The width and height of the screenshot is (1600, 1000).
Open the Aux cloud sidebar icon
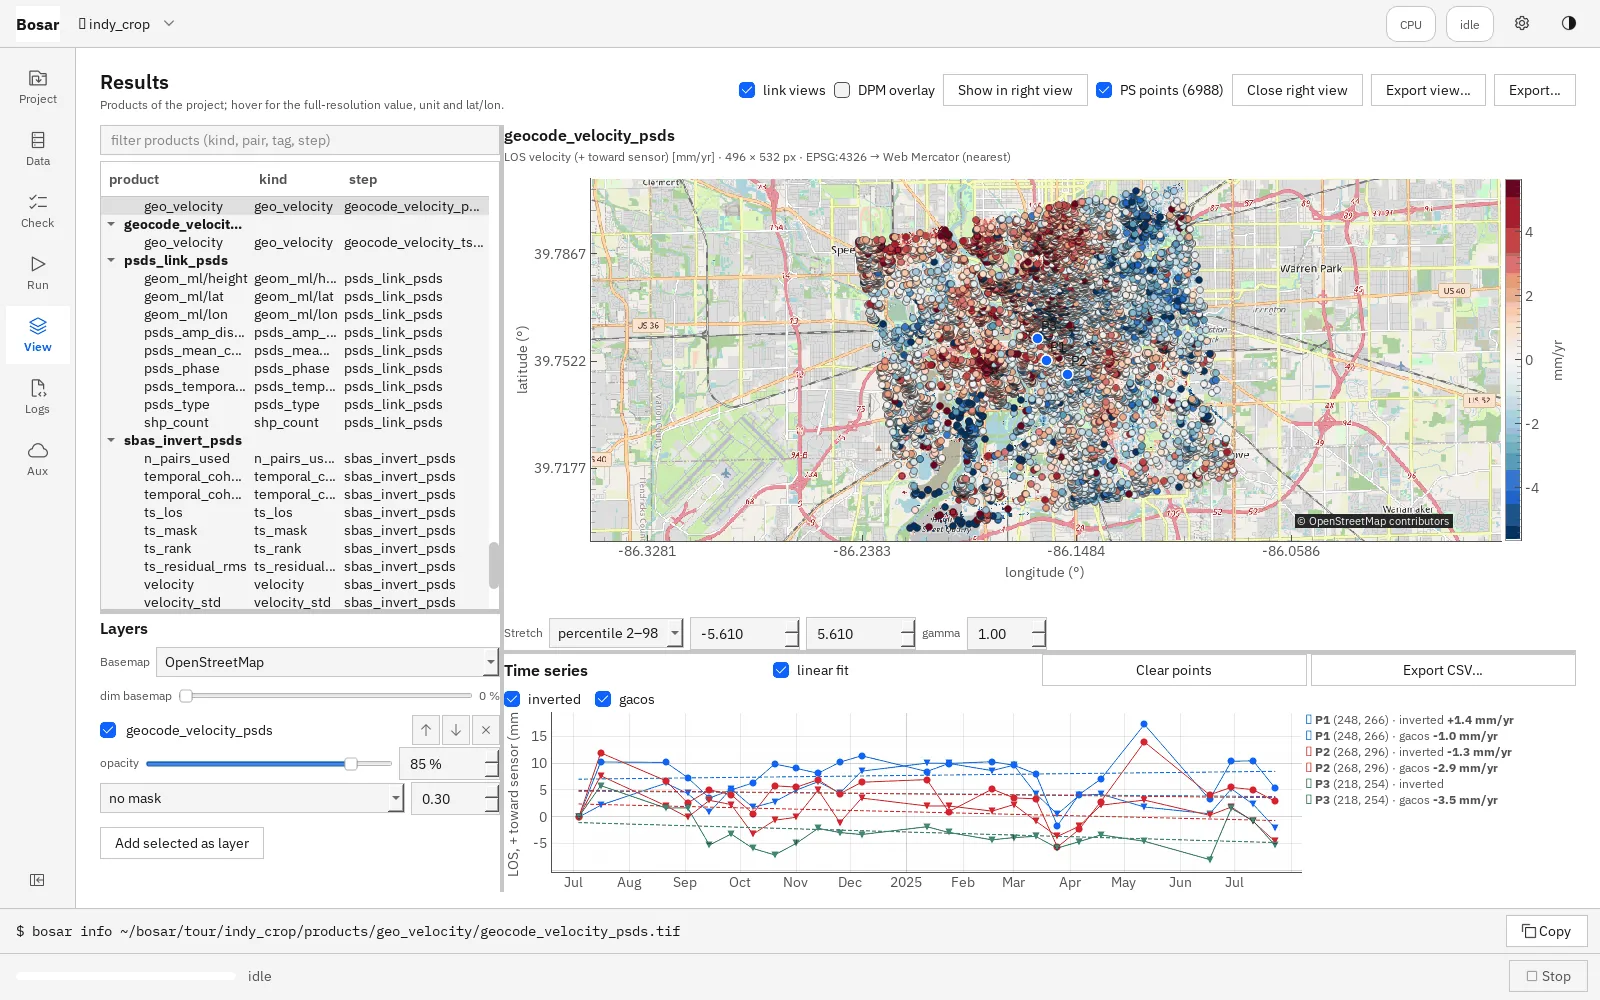pos(38,458)
